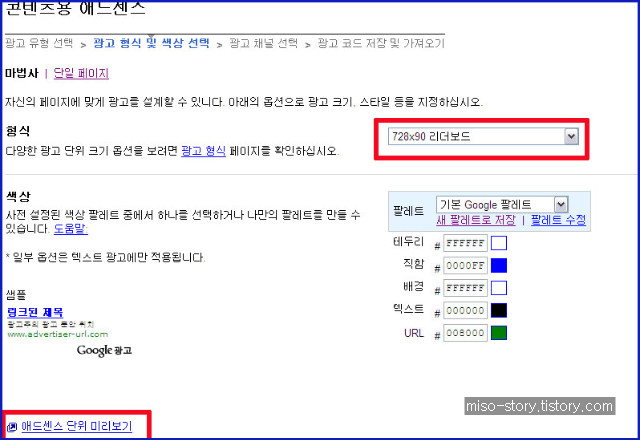Select the 광고 코드 저장 및 가져오기 step
640x440 pixels.
[x=381, y=43]
